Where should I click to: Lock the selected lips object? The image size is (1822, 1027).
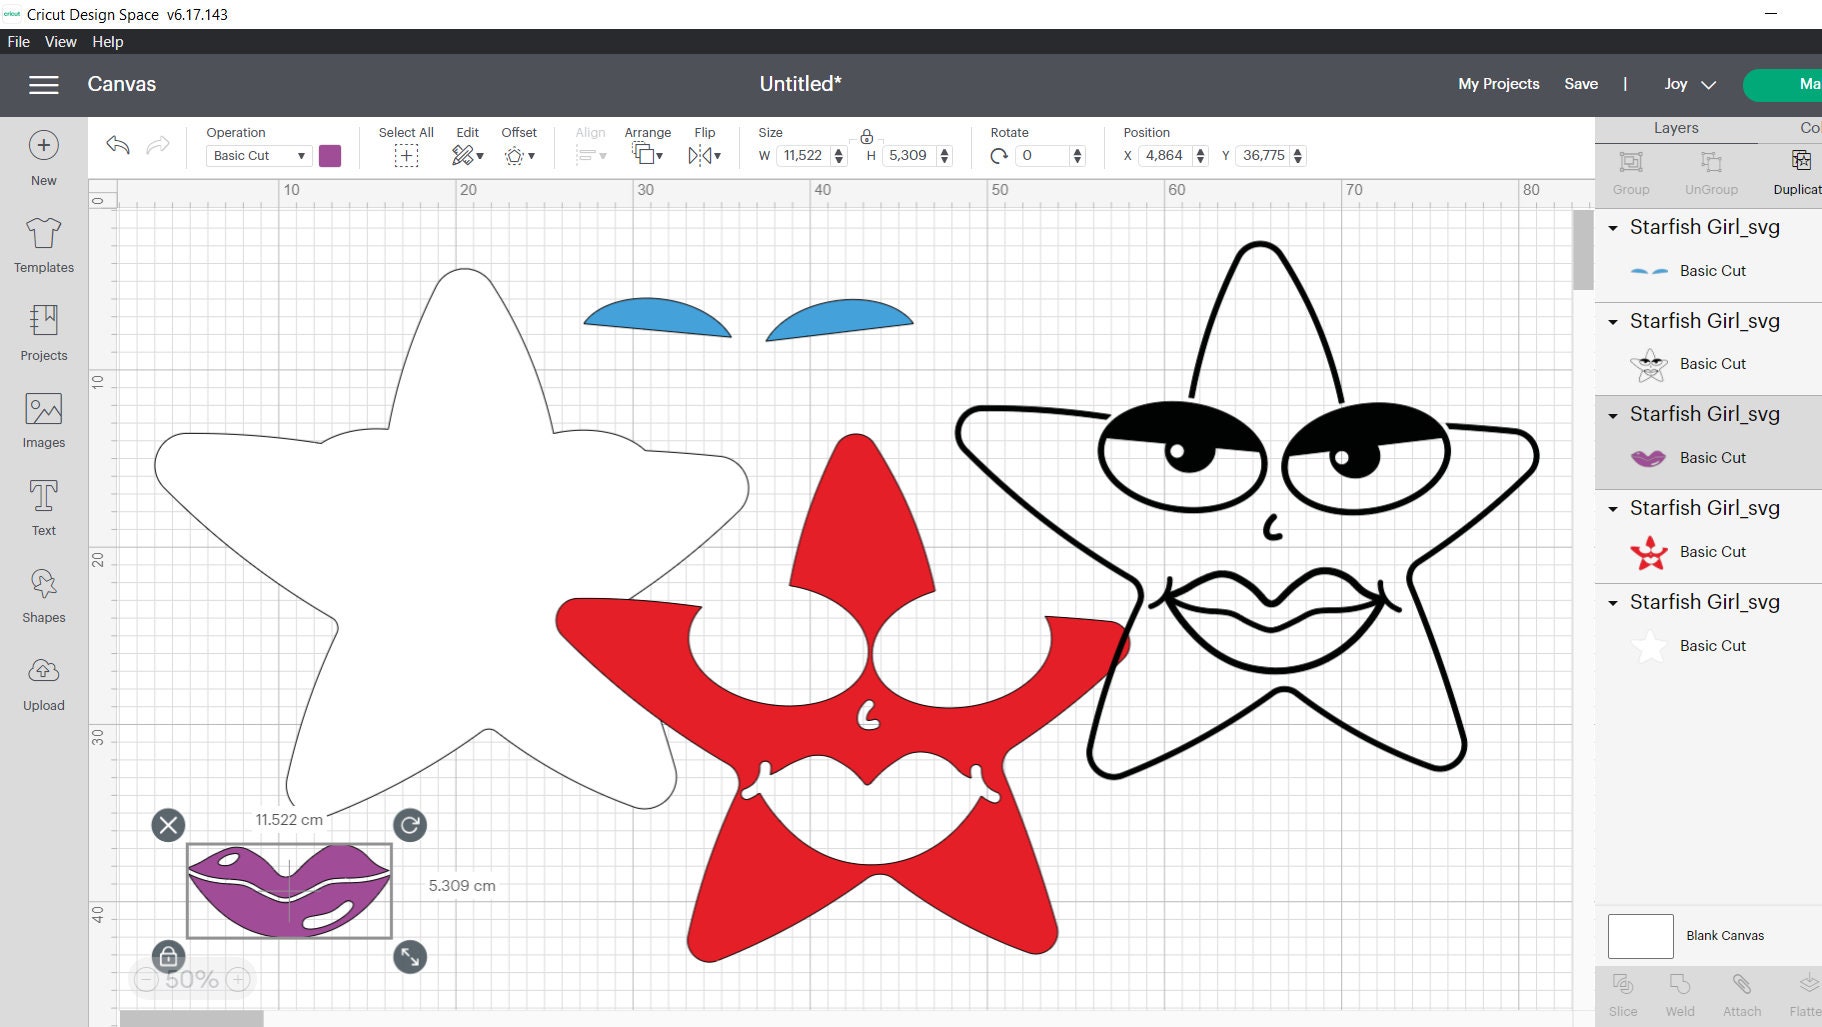168,957
